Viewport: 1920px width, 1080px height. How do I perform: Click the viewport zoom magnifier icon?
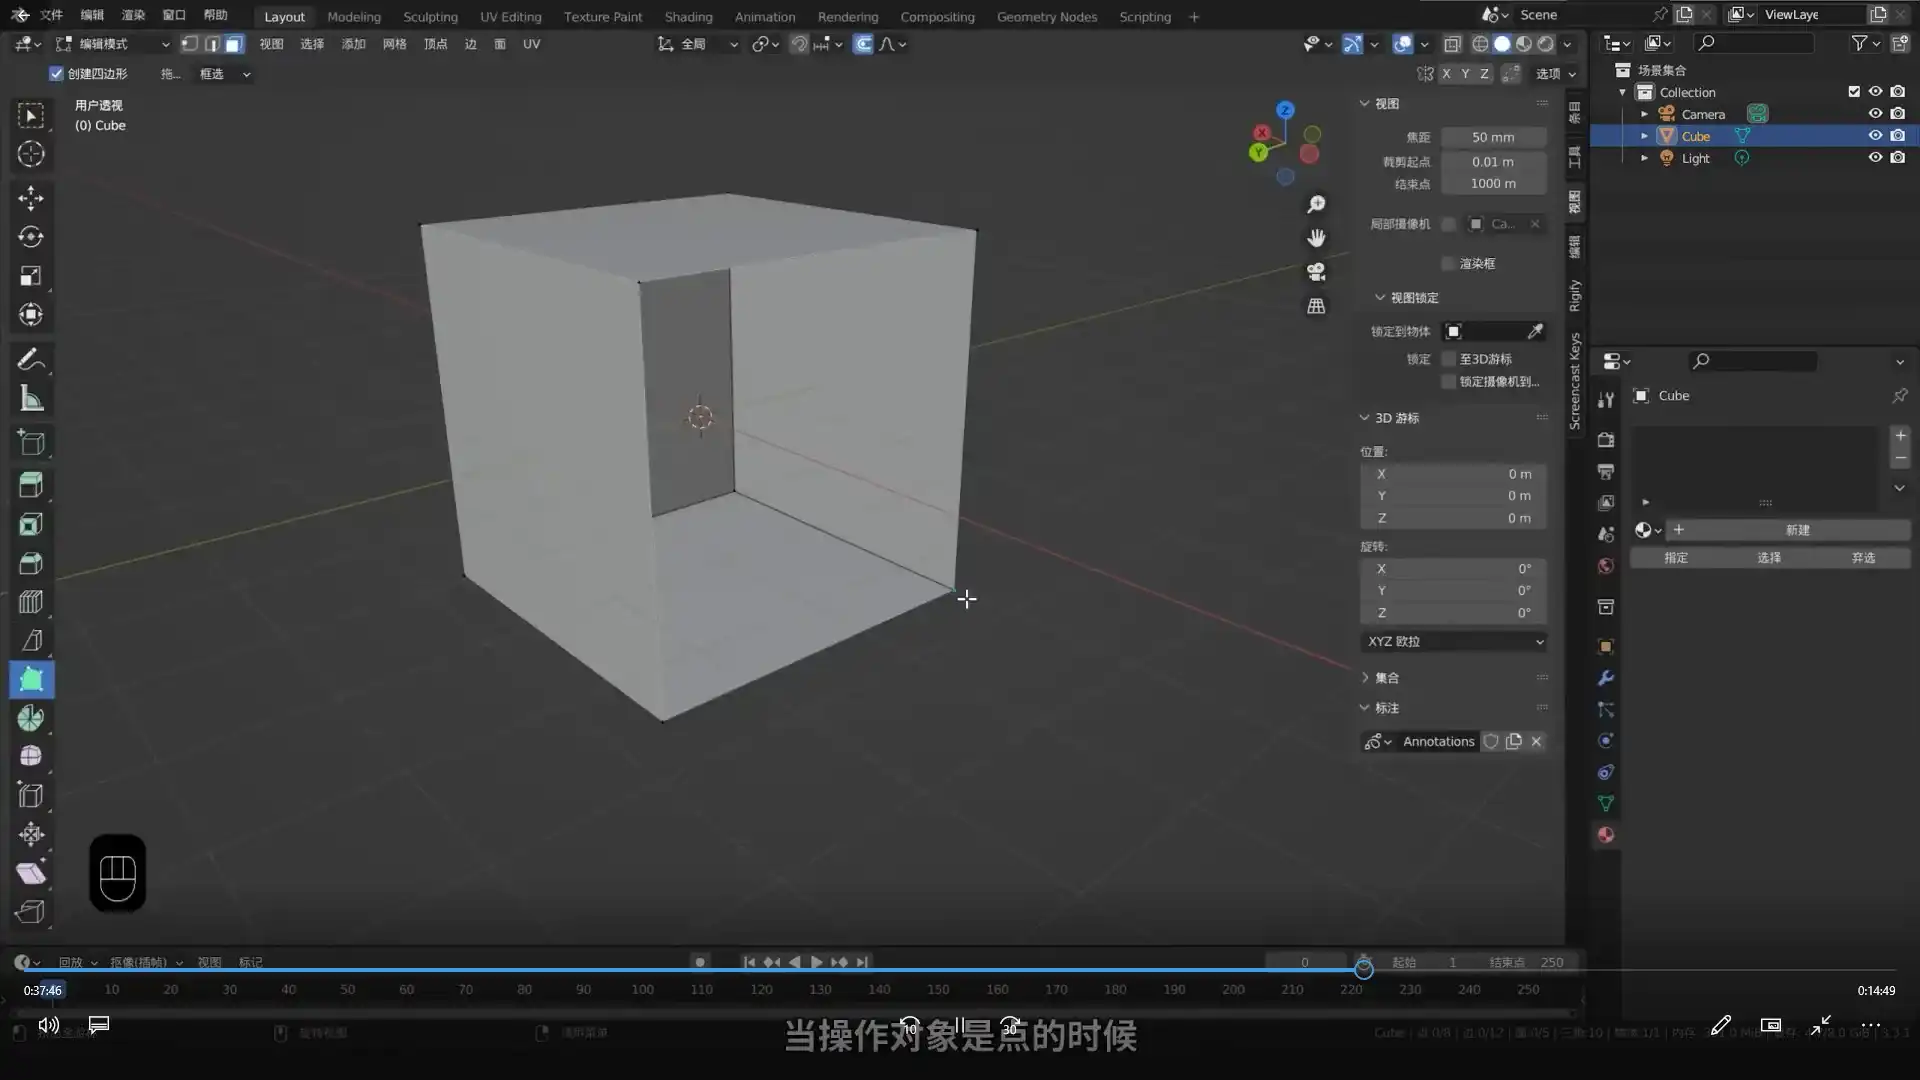[1316, 203]
